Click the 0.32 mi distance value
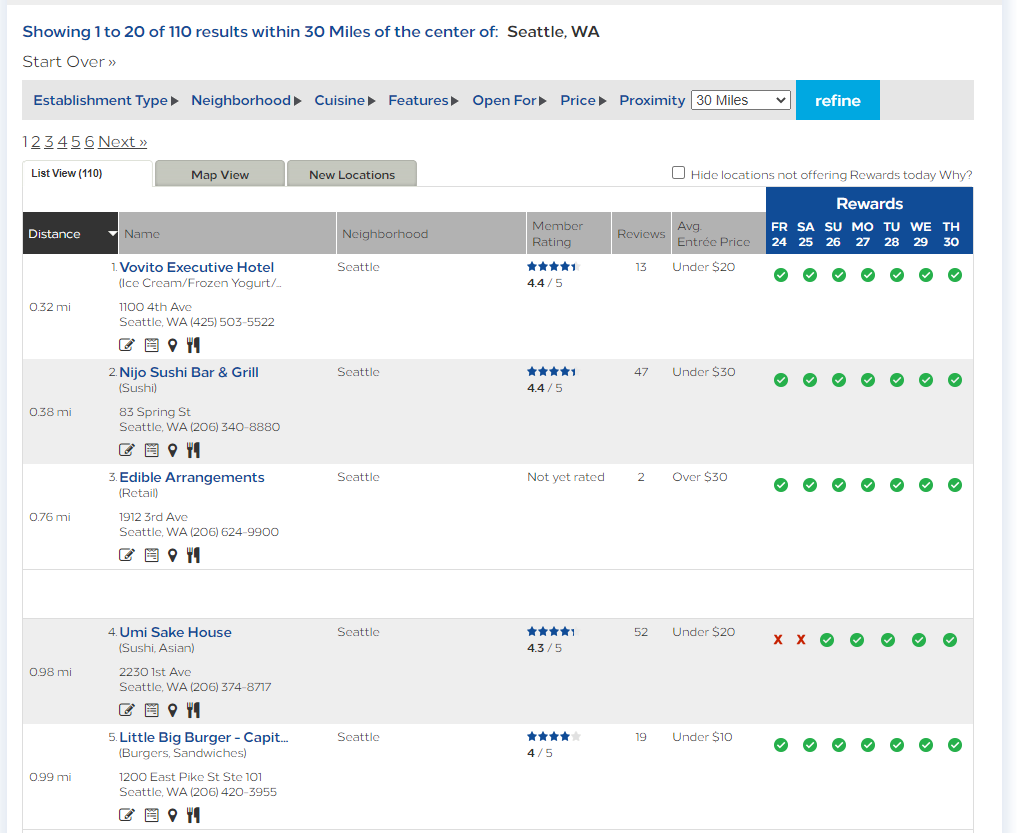This screenshot has width=1017, height=833. pos(50,307)
